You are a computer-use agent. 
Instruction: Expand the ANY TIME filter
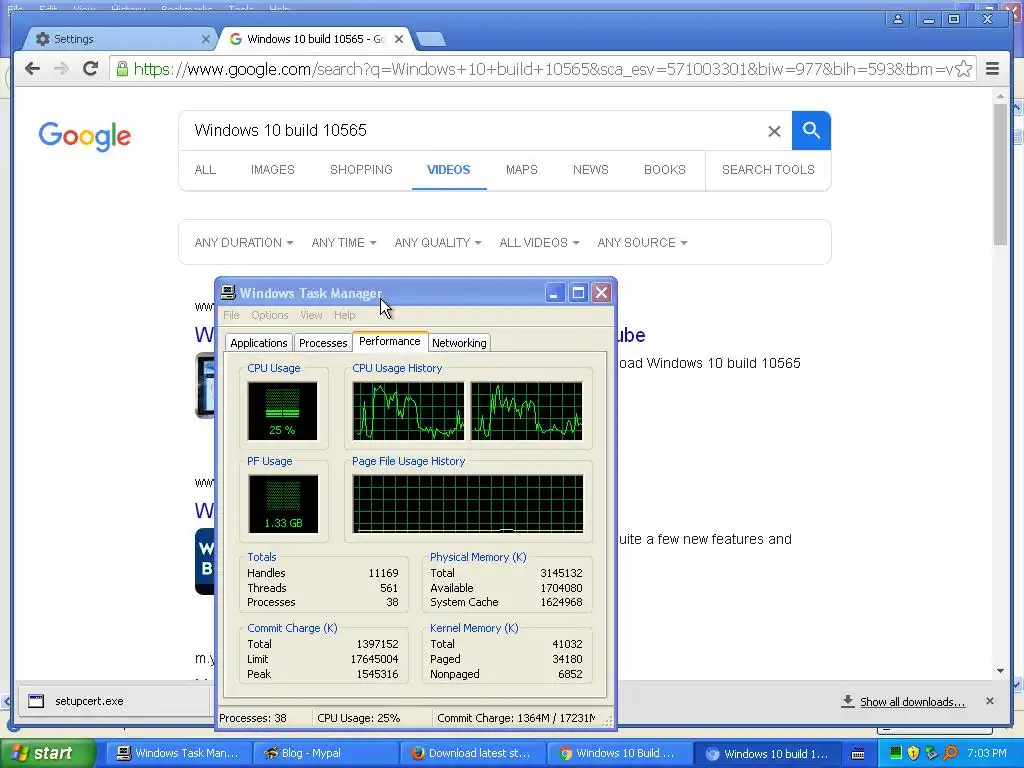point(344,243)
